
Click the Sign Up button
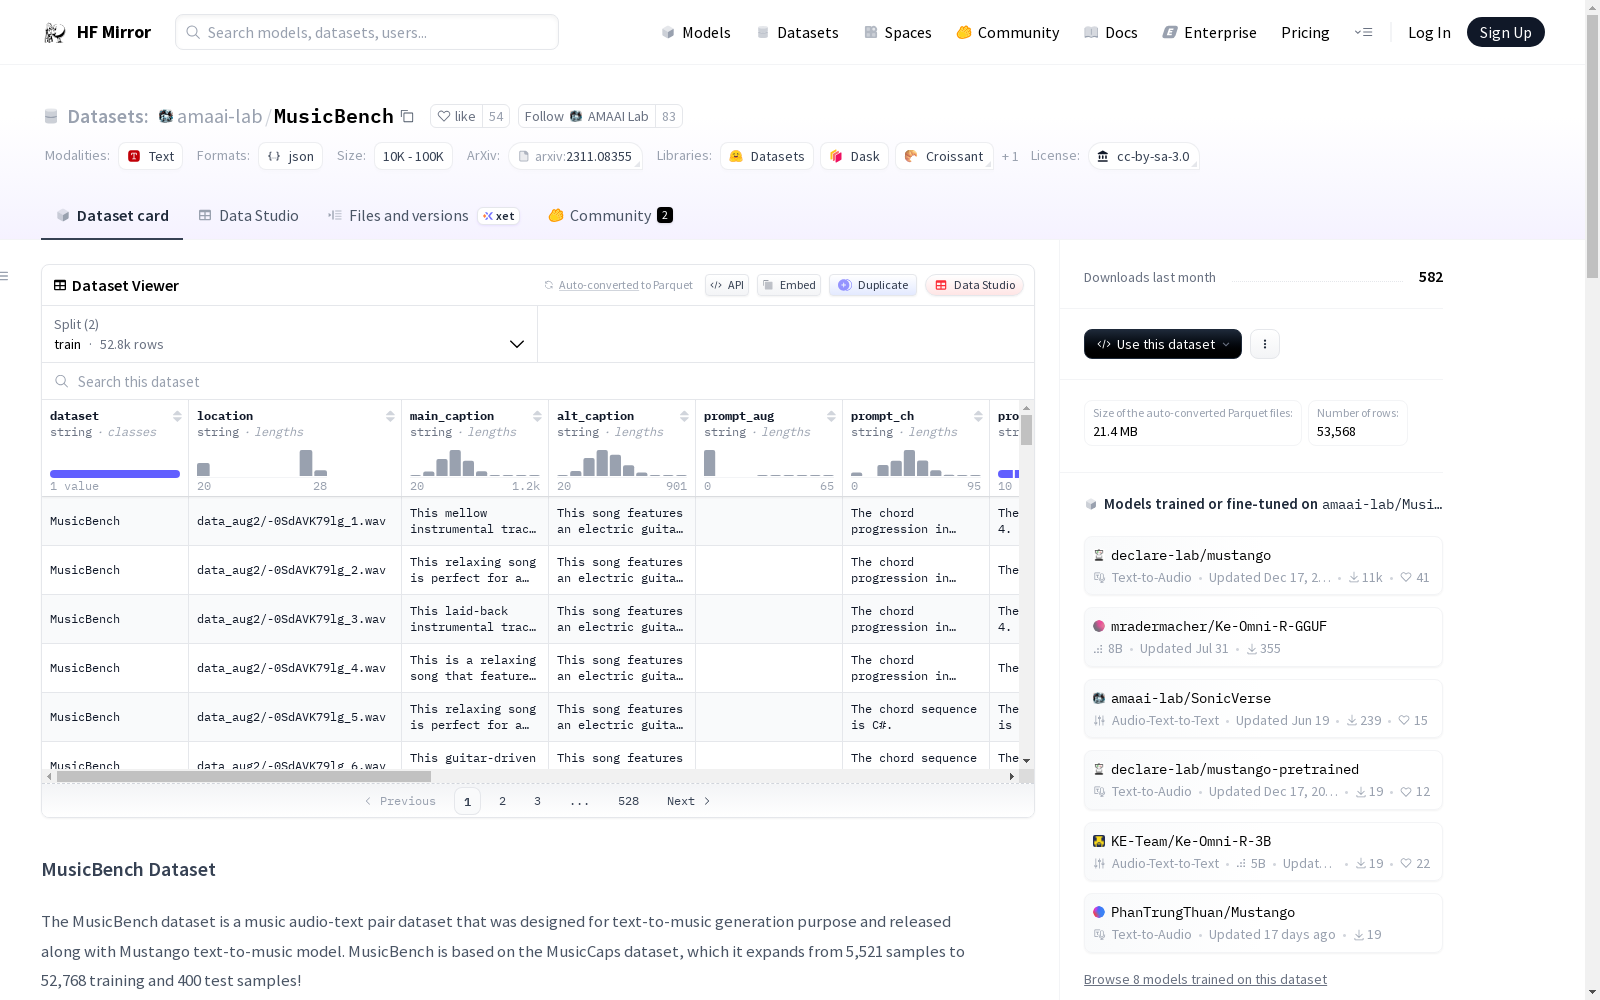1506,32
